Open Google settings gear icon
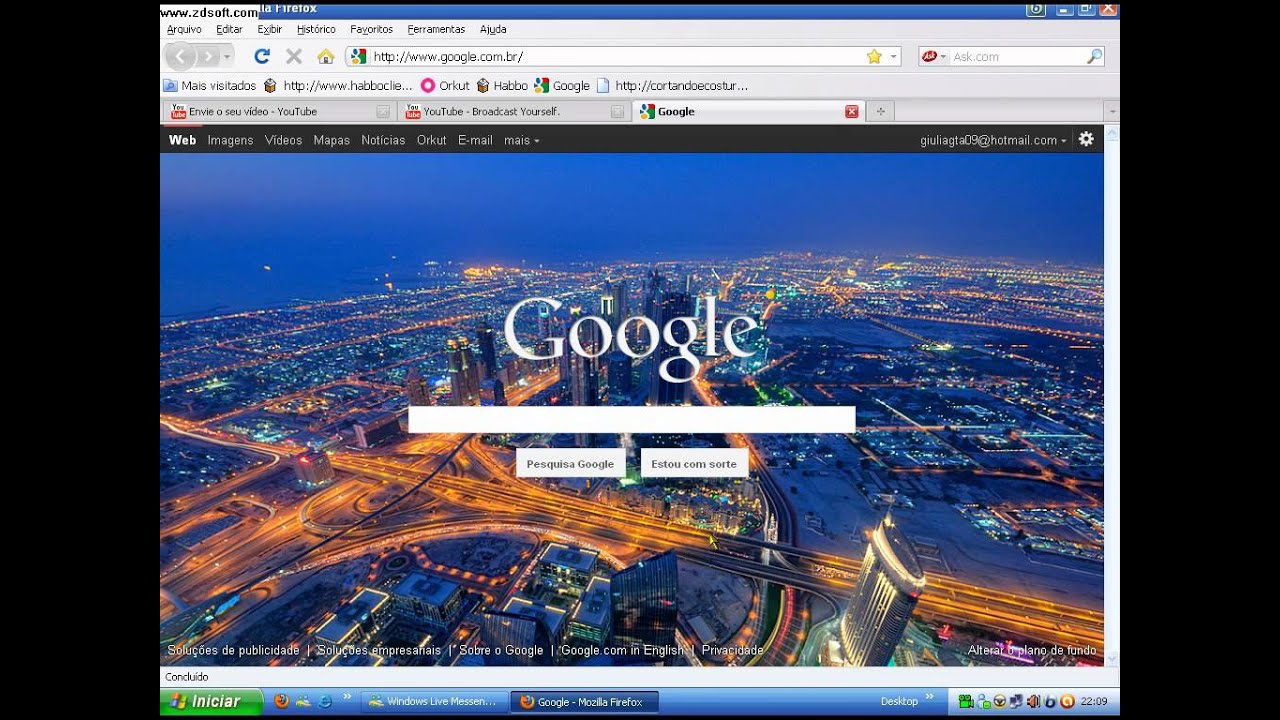Viewport: 1280px width, 720px height. pos(1086,139)
